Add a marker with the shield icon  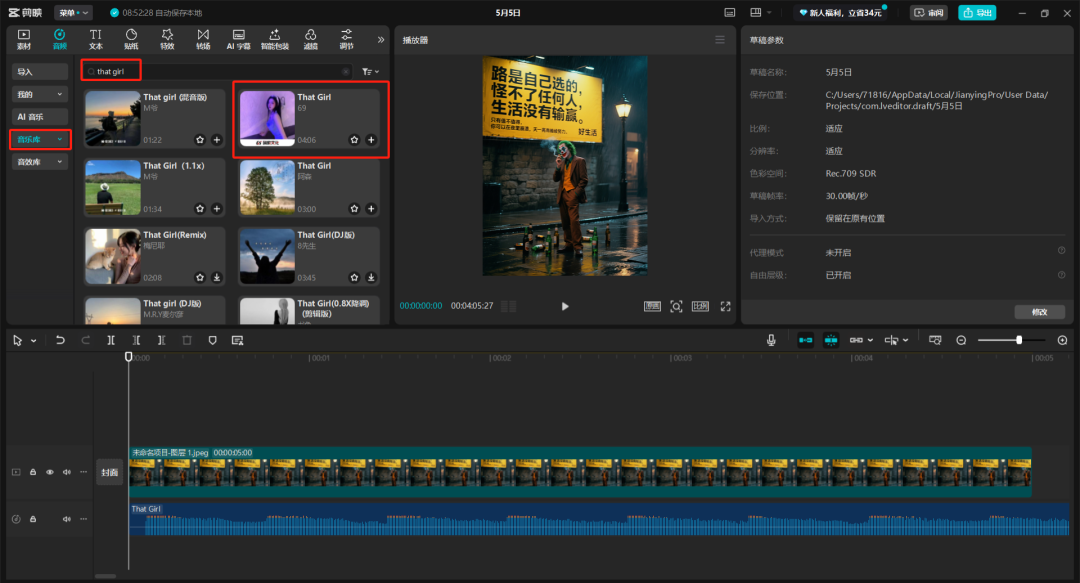click(x=212, y=340)
